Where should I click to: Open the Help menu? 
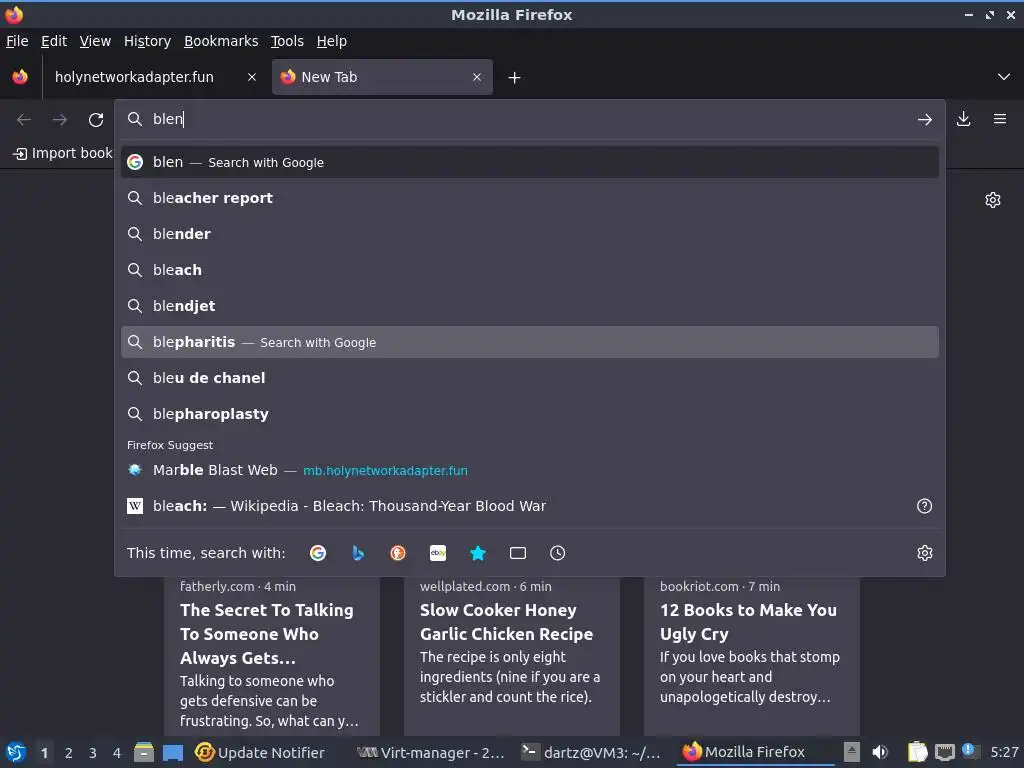coord(332,41)
